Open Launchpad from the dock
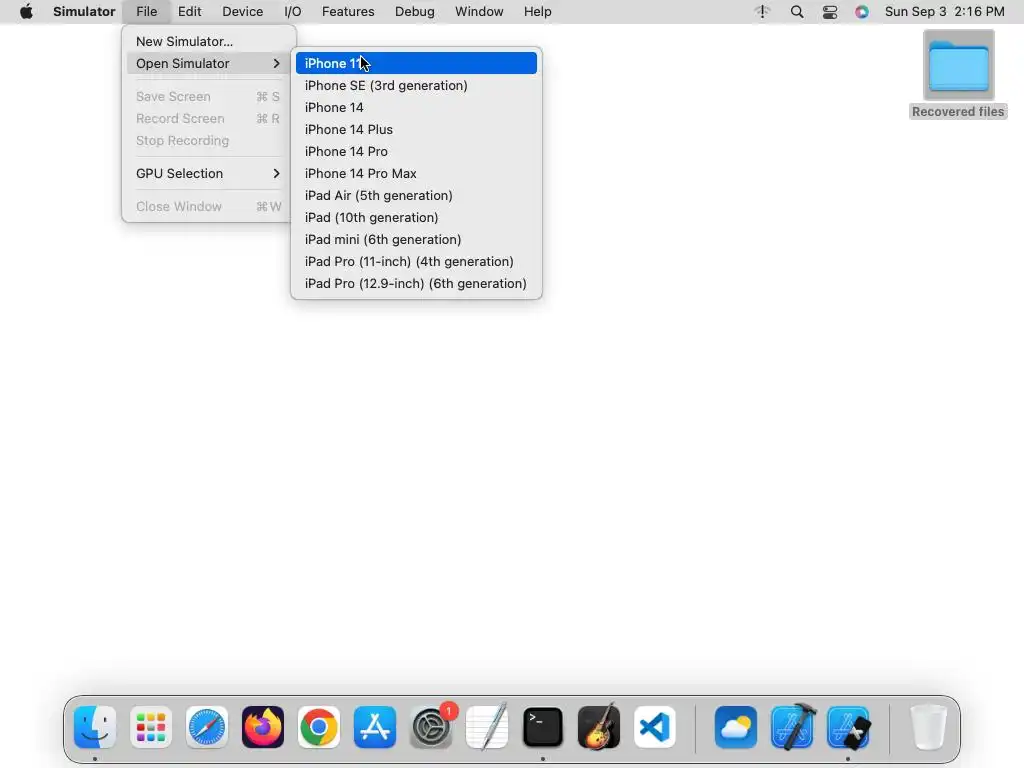1024x768 pixels. pos(151,727)
